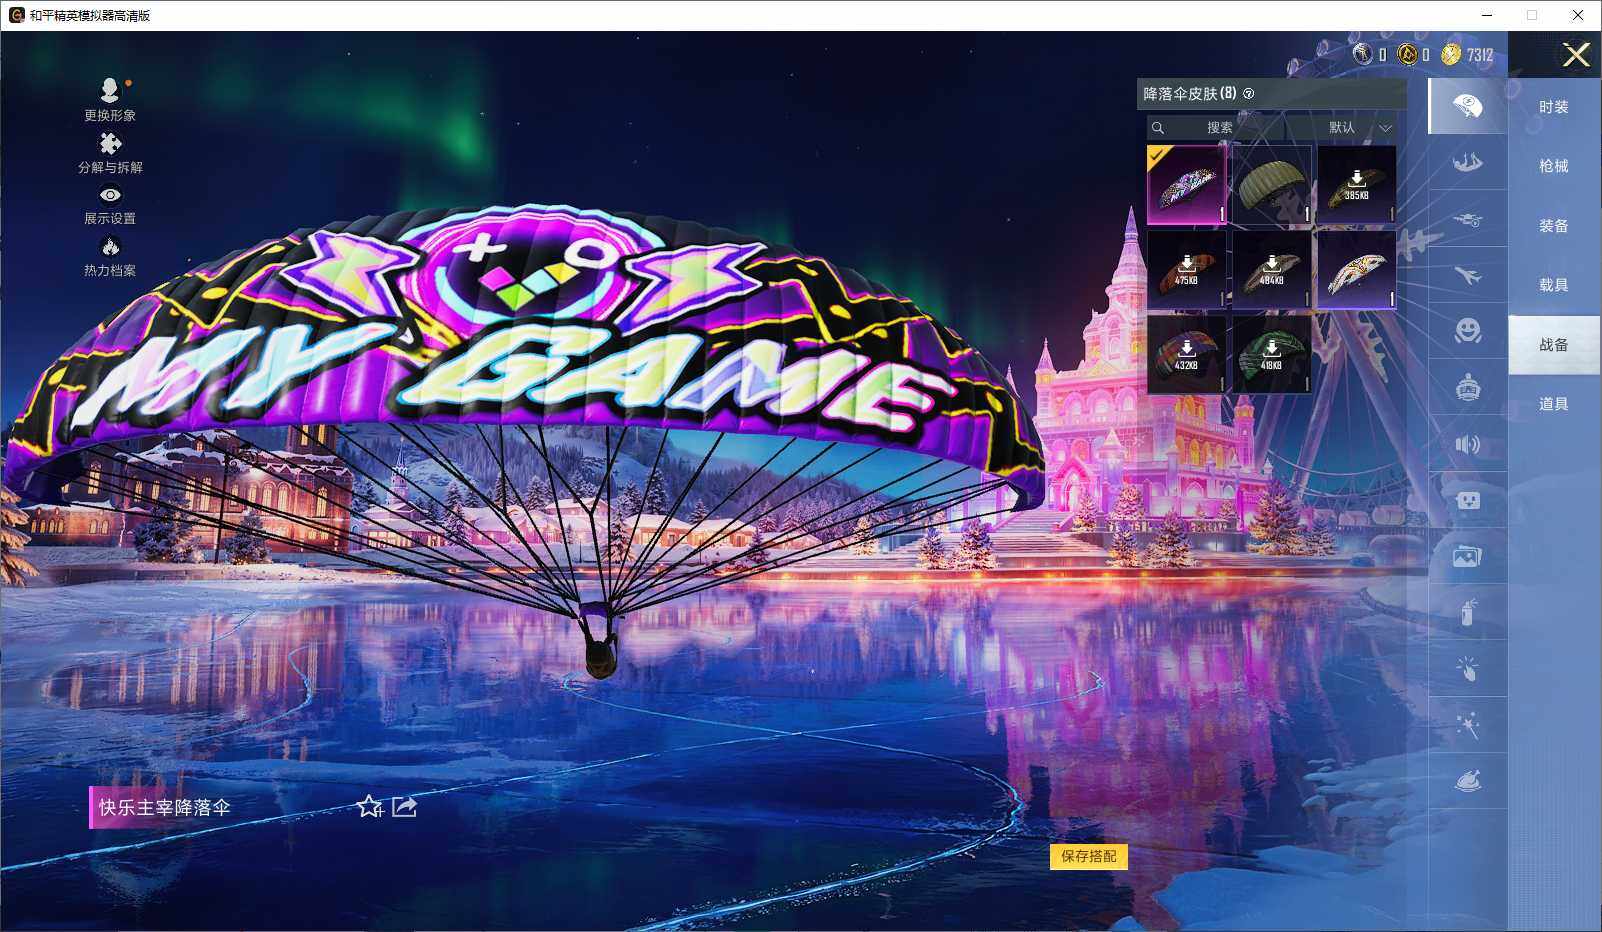Switch to the 载具 tab

coord(1554,285)
